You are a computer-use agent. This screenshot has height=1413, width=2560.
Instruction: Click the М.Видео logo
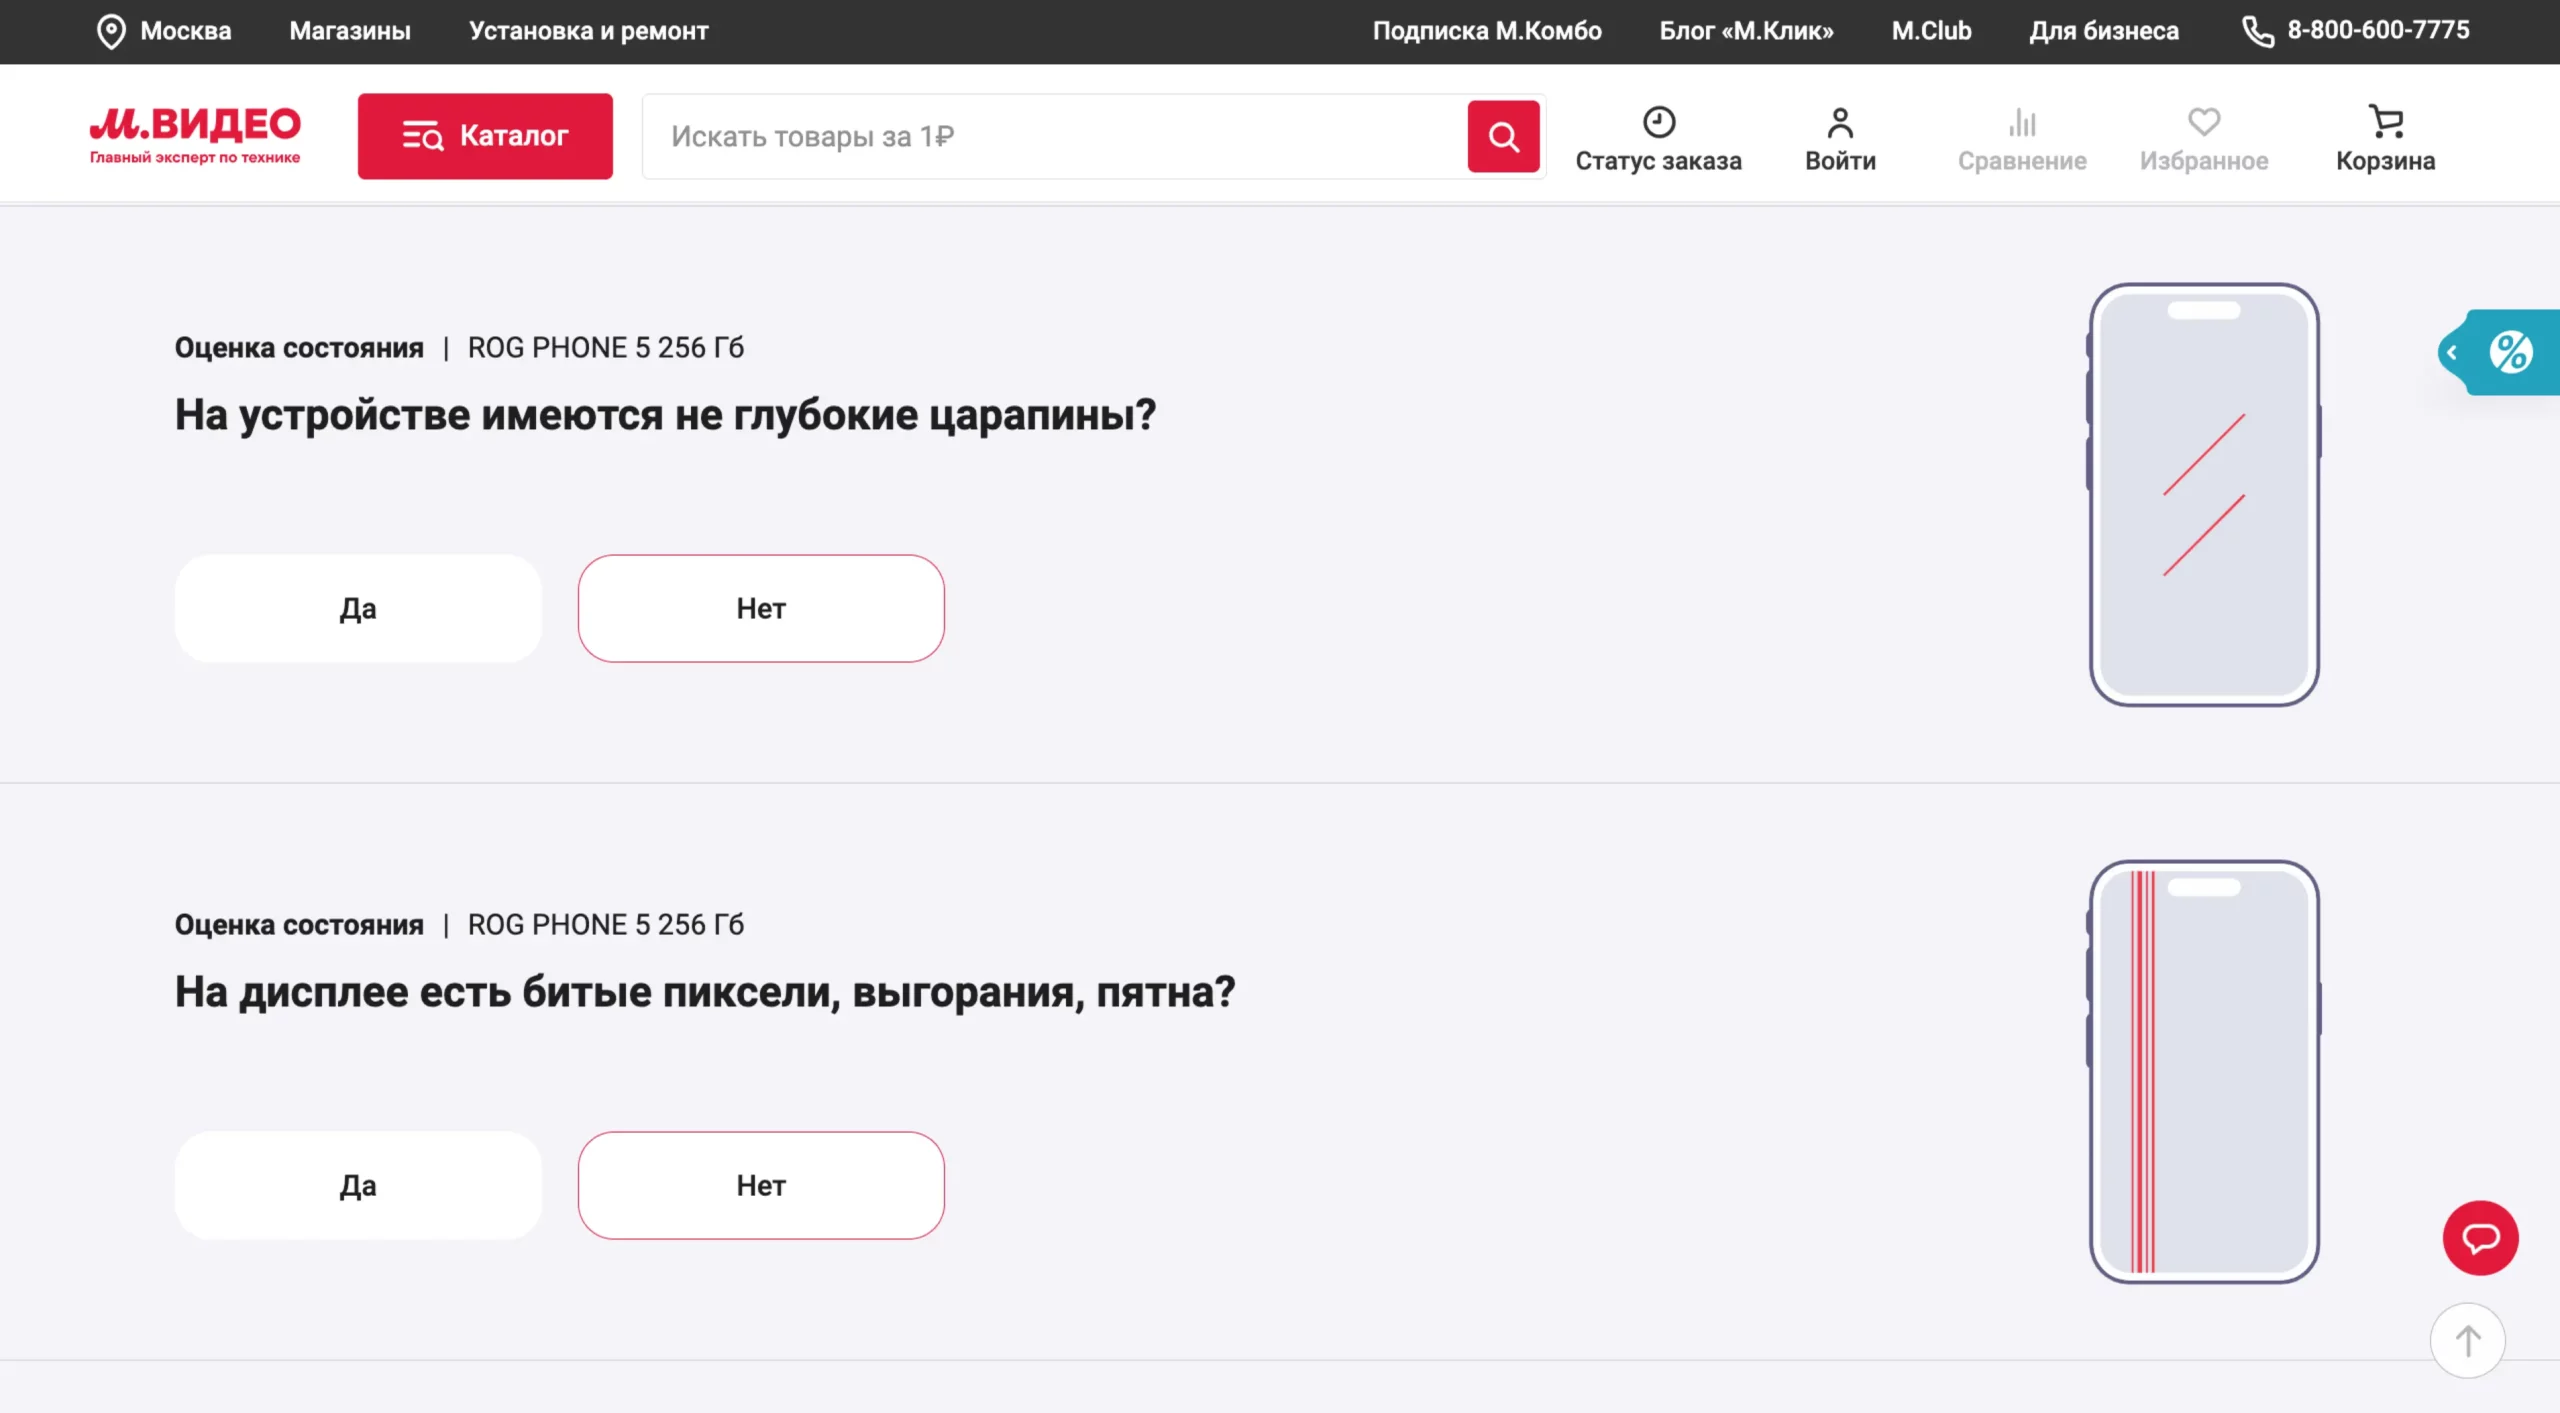(195, 134)
